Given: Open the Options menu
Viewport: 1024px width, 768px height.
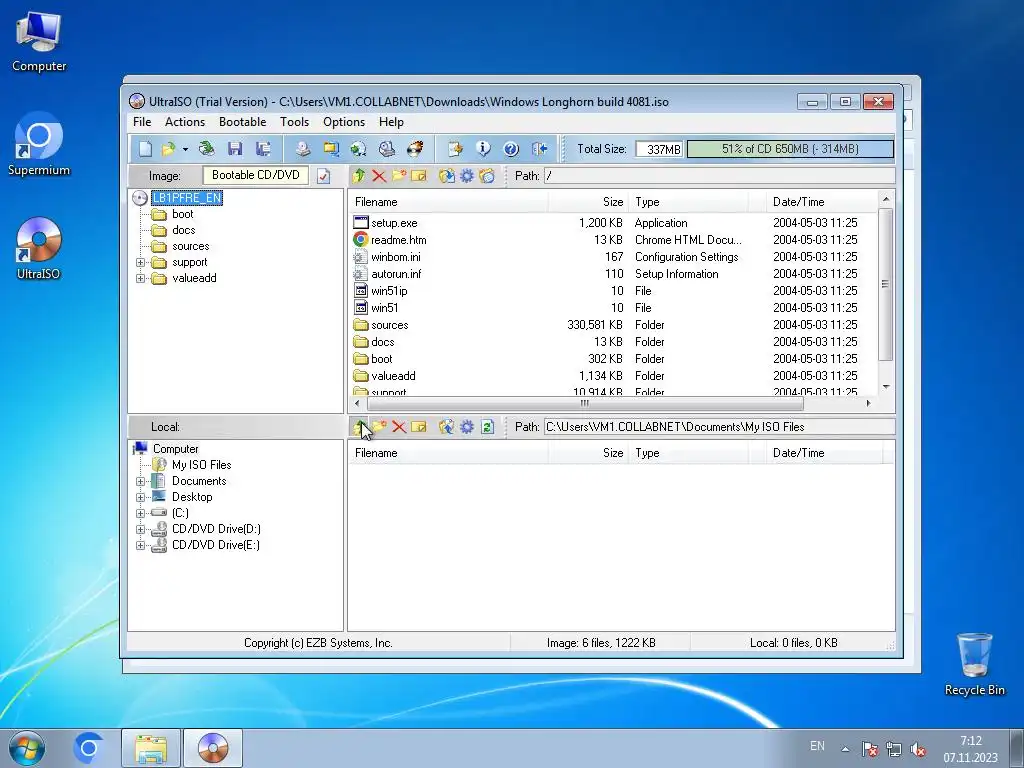Looking at the screenshot, I should pyautogui.click(x=344, y=122).
